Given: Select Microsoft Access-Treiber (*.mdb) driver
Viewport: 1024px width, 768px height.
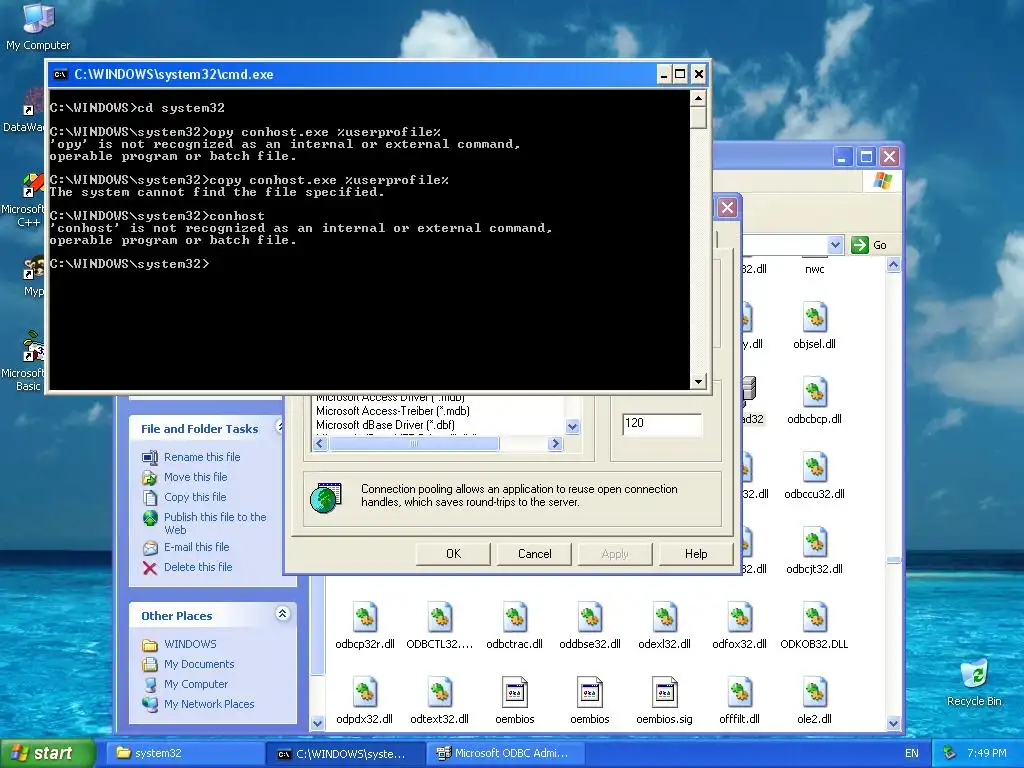Looking at the screenshot, I should (392, 411).
